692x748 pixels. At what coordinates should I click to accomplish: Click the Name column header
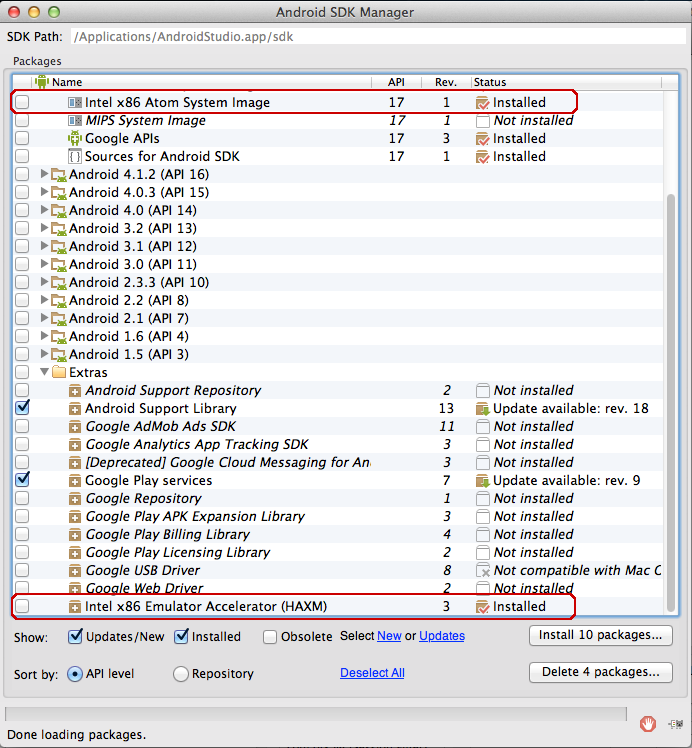pyautogui.click(x=201, y=82)
